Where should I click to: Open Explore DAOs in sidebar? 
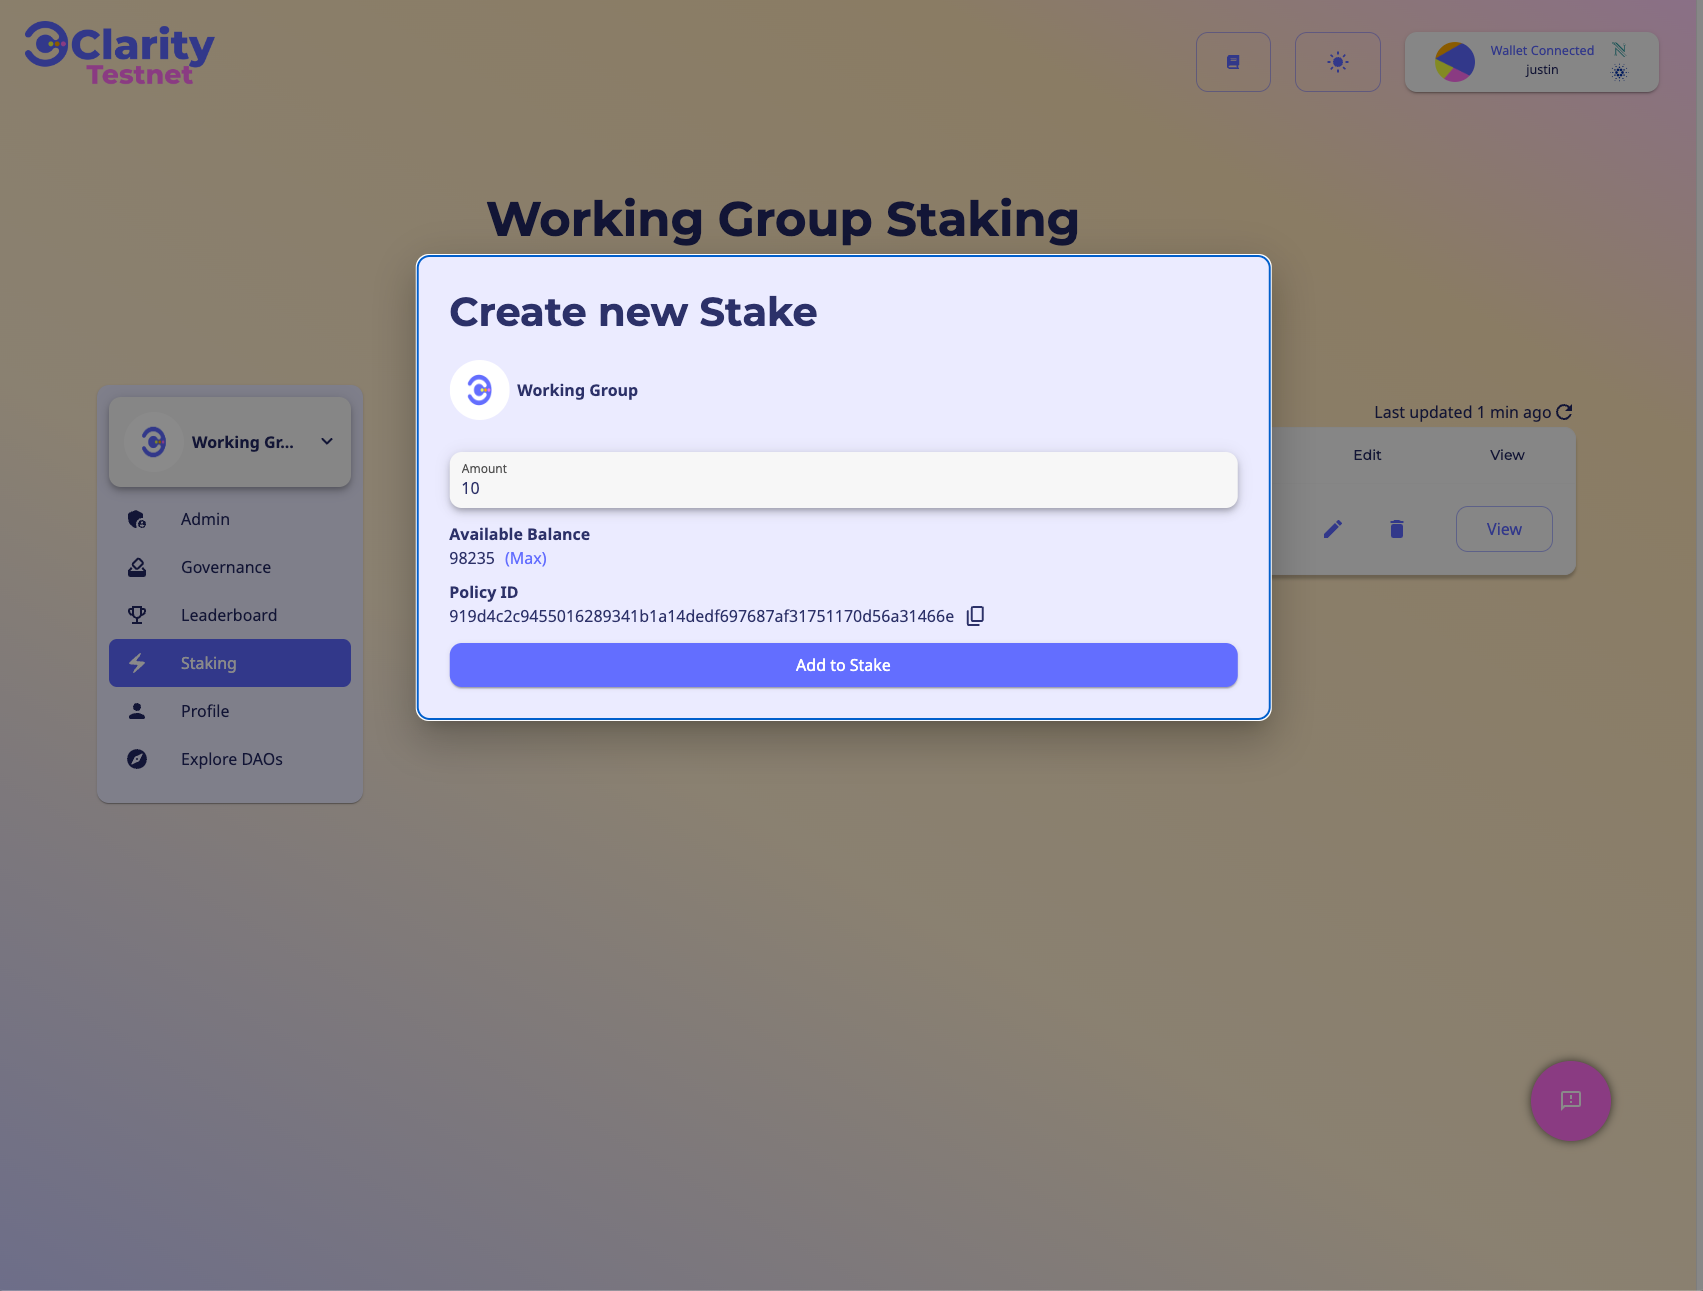tap(232, 759)
